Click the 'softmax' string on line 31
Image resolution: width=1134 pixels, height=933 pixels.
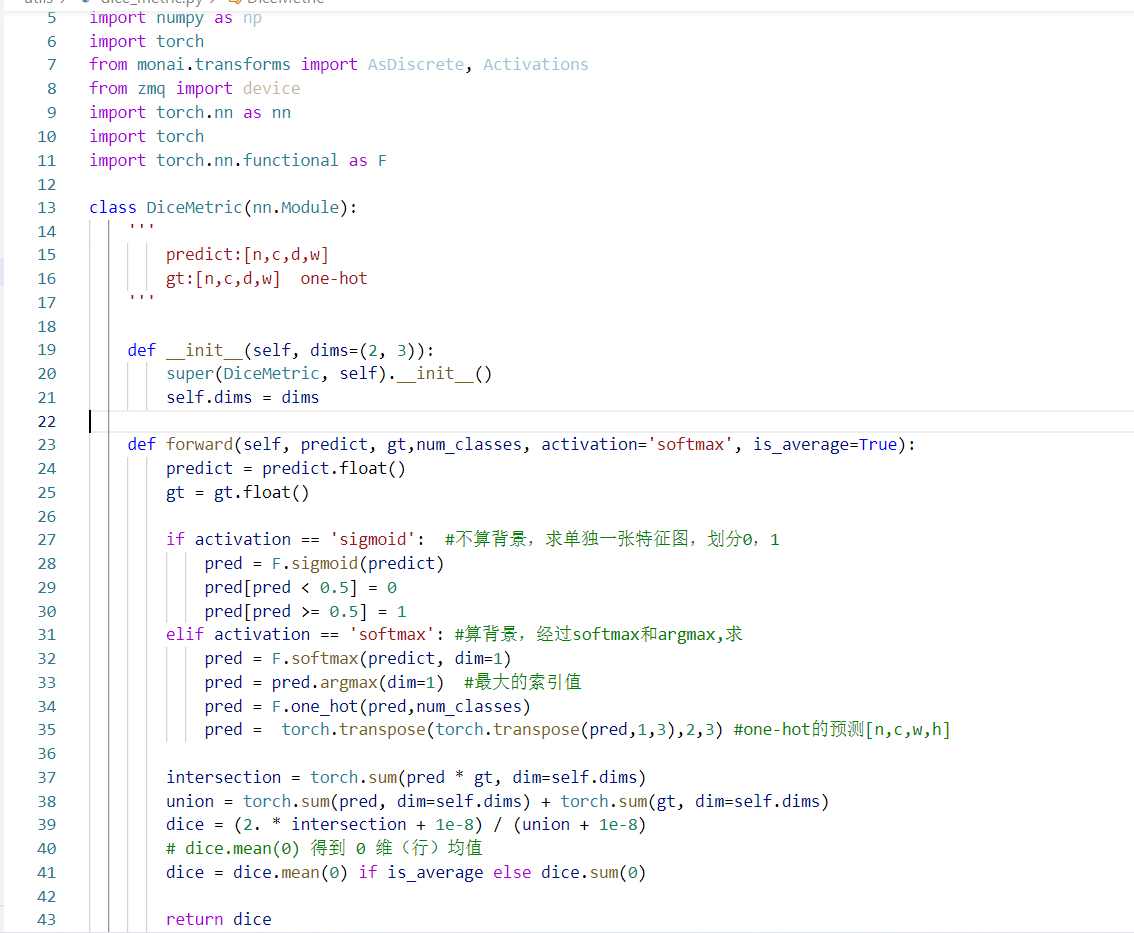[x=391, y=634]
